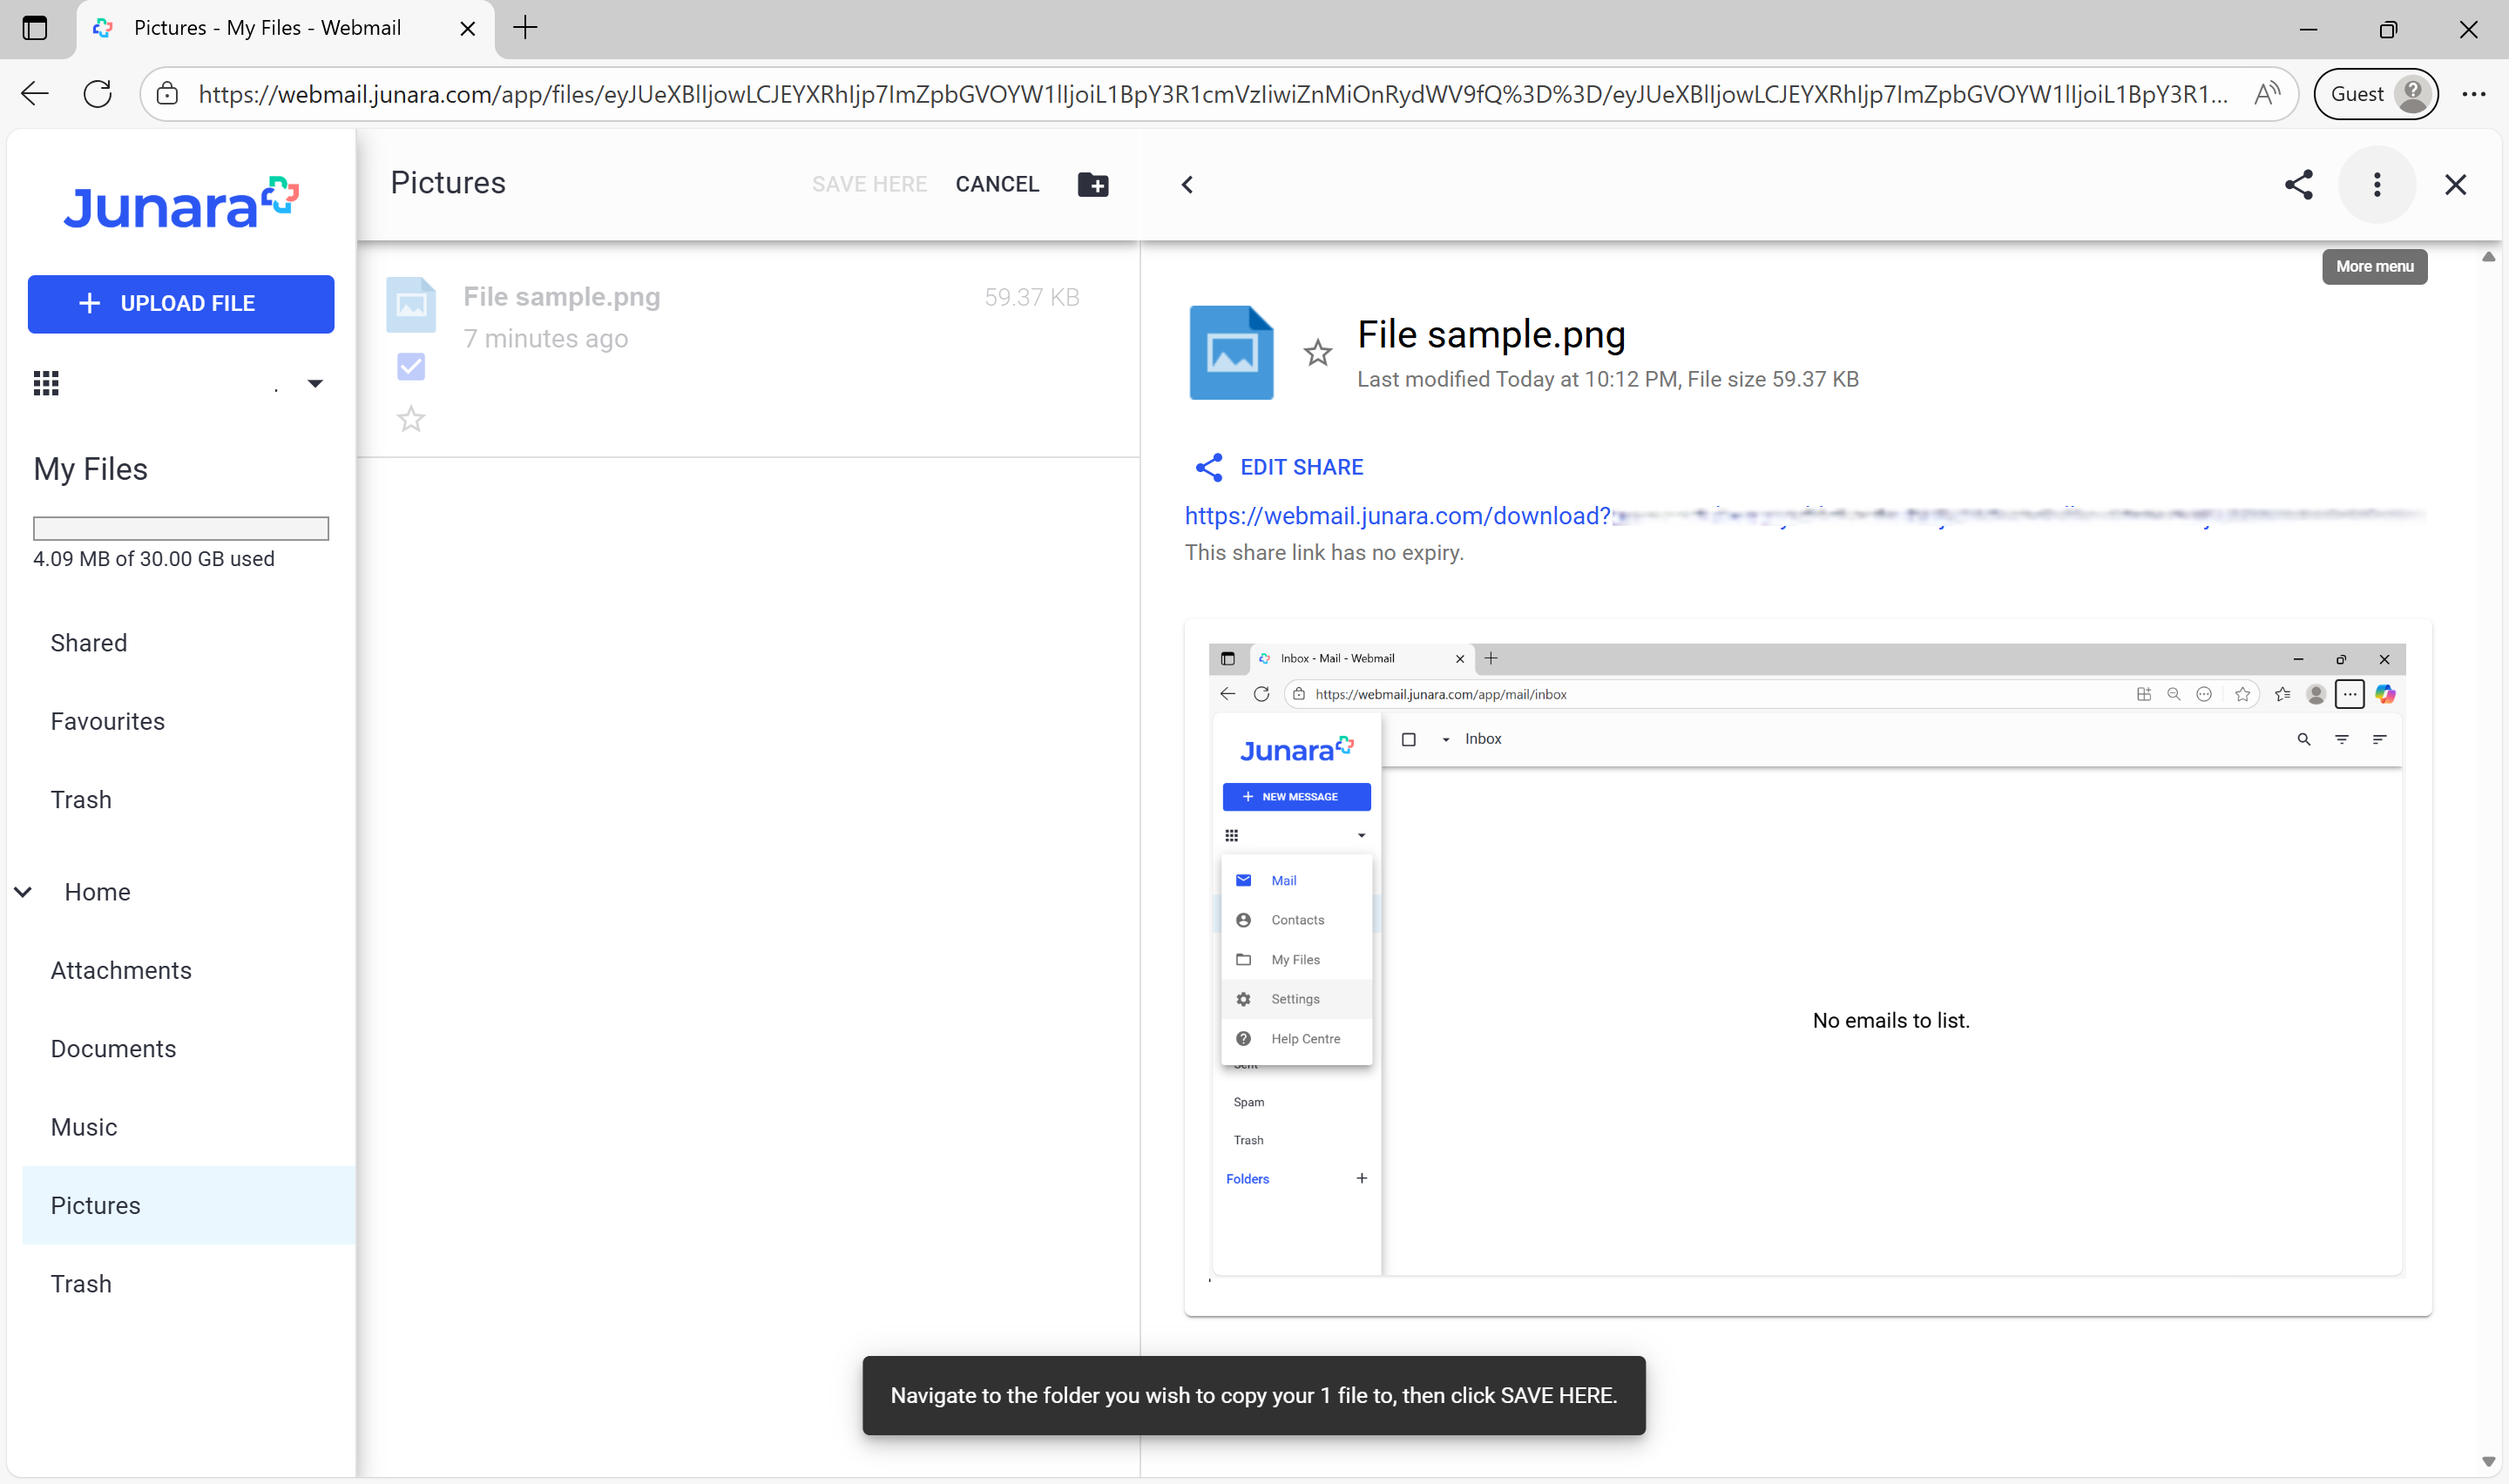Open the apps grid icon

point(46,383)
